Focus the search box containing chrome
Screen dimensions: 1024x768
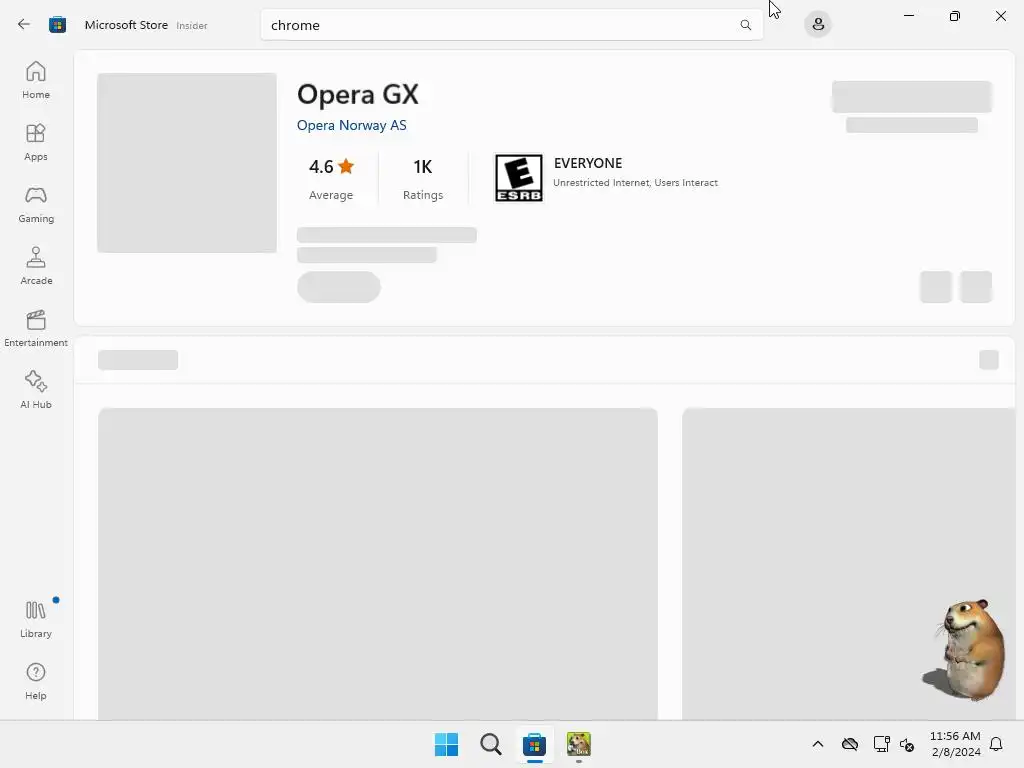(511, 25)
